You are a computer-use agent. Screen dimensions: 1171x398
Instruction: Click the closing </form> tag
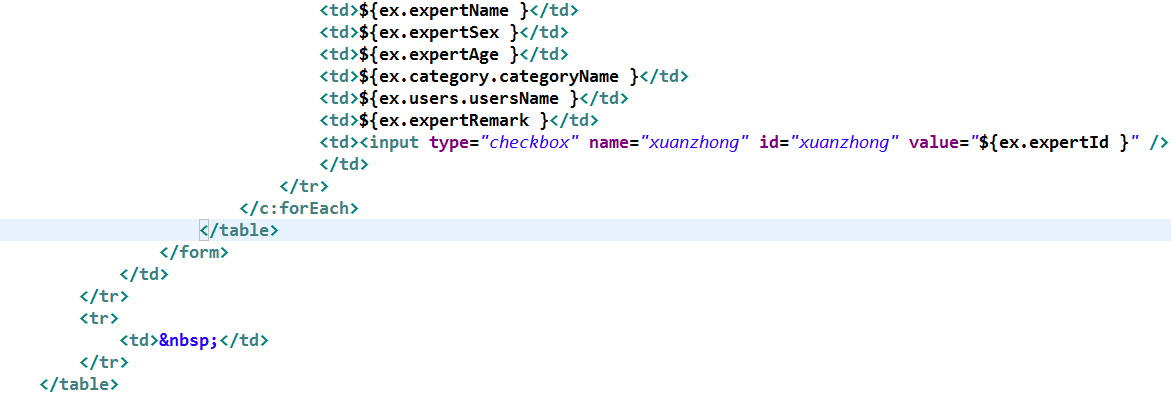coord(194,252)
